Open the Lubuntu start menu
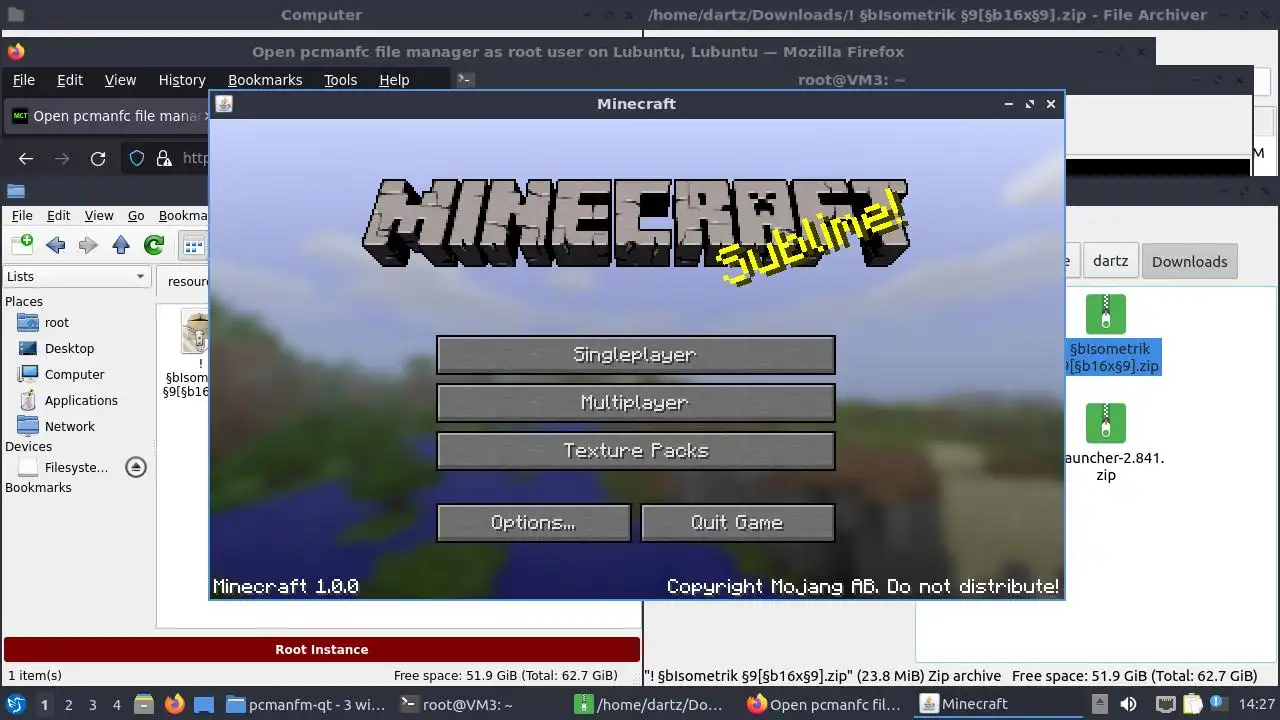The height and width of the screenshot is (720, 1280). tap(15, 704)
